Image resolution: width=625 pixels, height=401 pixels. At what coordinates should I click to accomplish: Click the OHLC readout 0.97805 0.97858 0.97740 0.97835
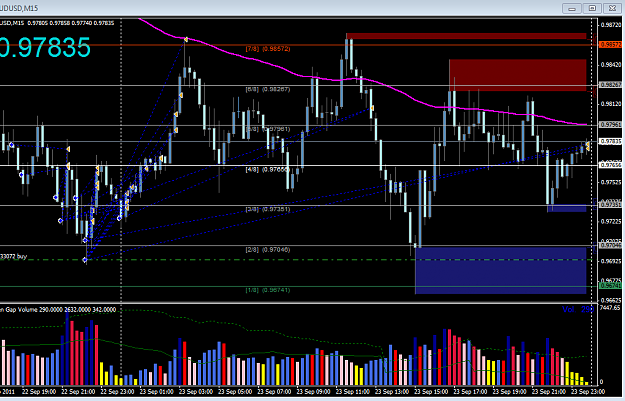pos(71,23)
